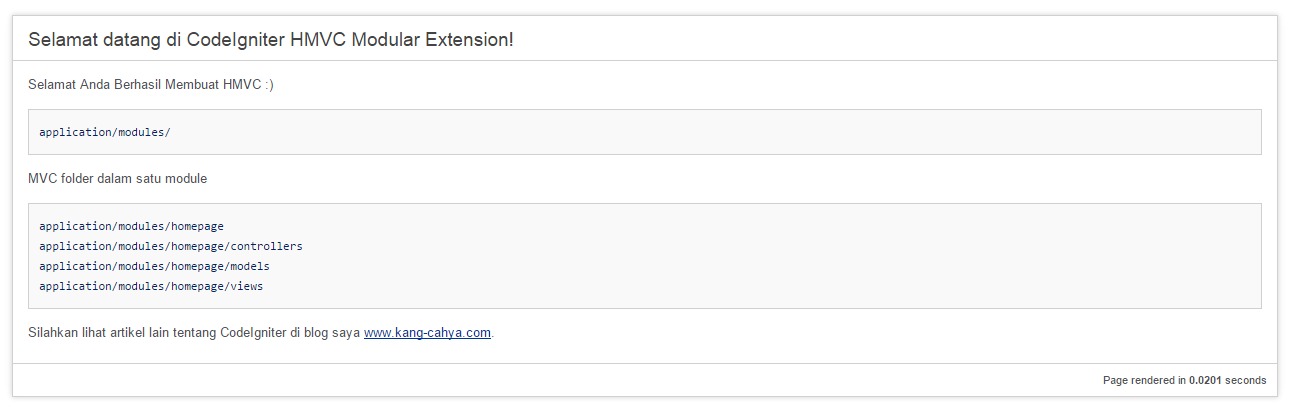The image size is (1290, 409).
Task: Click empty area in second code box
Action: (800, 256)
